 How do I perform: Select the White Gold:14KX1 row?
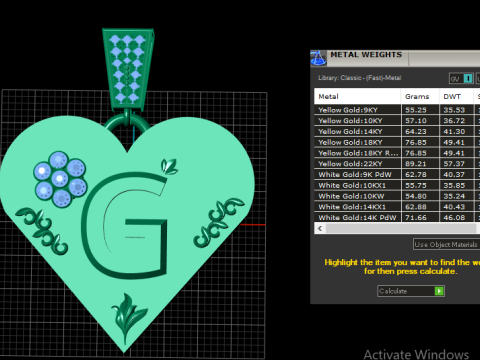point(397,207)
